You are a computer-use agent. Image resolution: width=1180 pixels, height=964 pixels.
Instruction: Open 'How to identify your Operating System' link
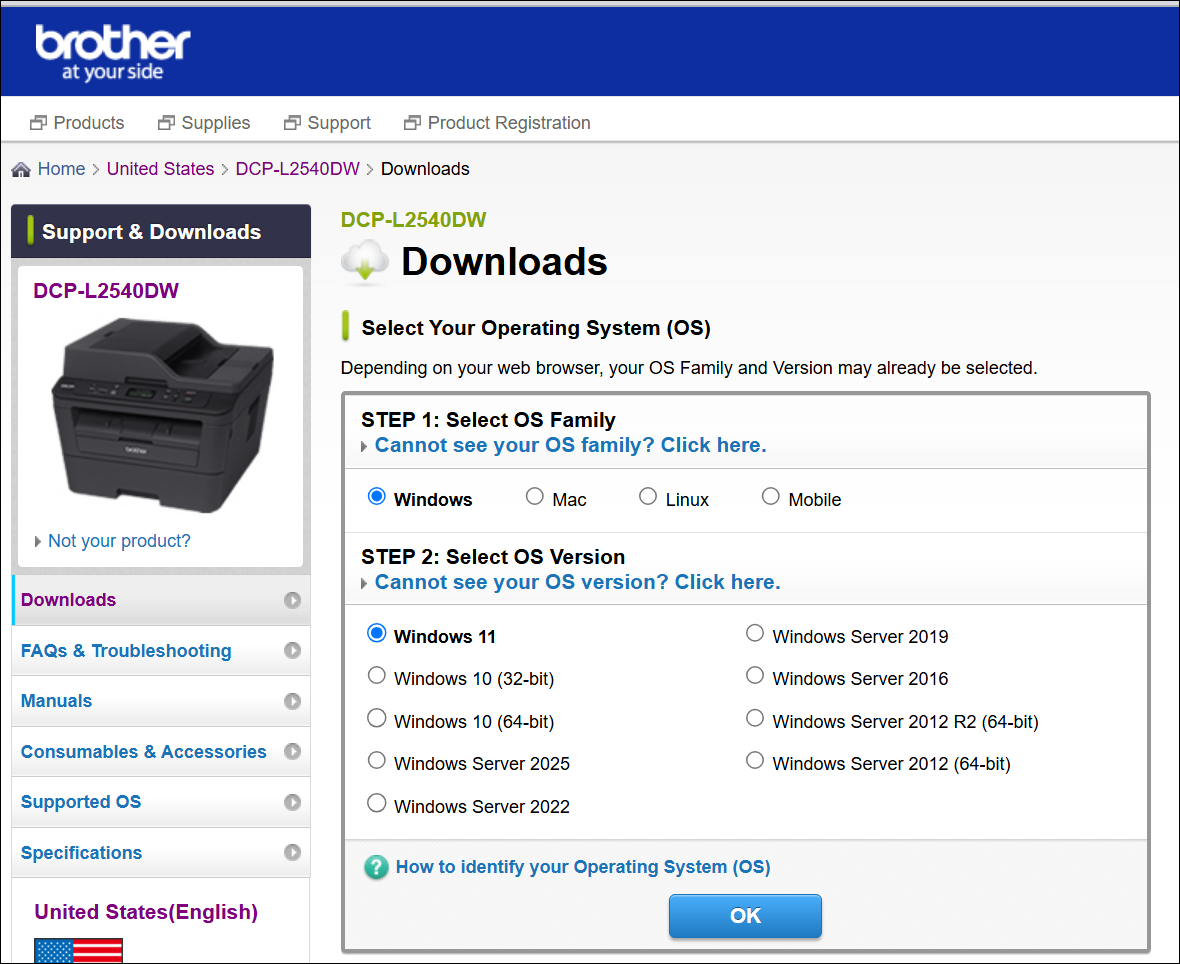(x=583, y=867)
